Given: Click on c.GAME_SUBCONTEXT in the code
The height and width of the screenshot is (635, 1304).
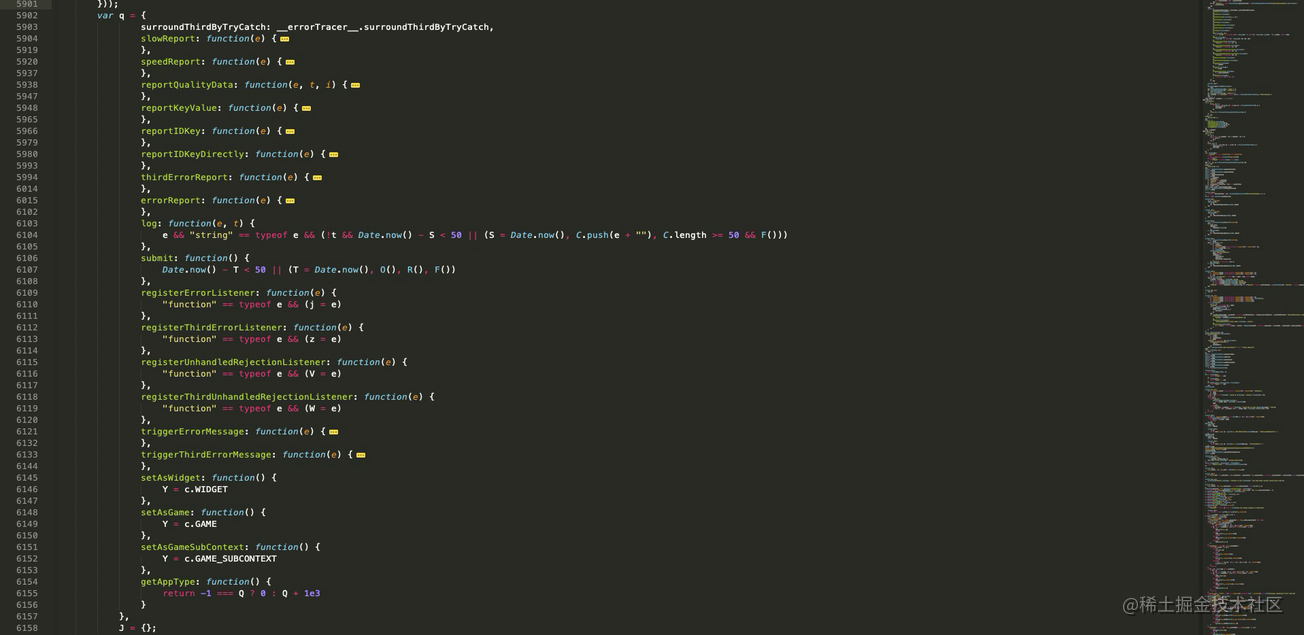Looking at the screenshot, I should pos(230,559).
